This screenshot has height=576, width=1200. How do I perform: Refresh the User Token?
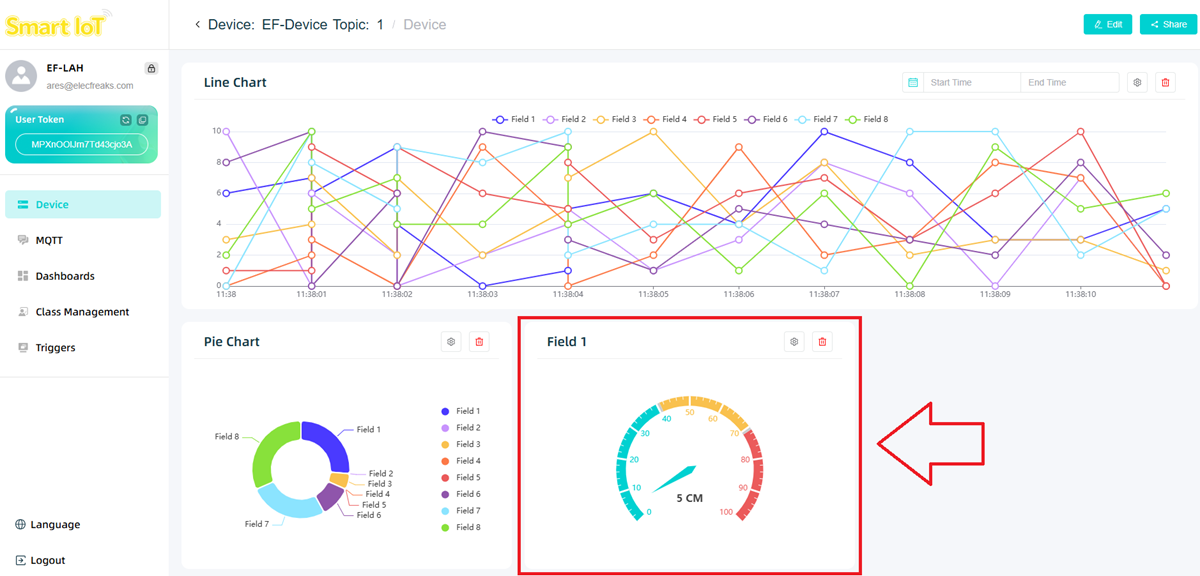[x=126, y=120]
